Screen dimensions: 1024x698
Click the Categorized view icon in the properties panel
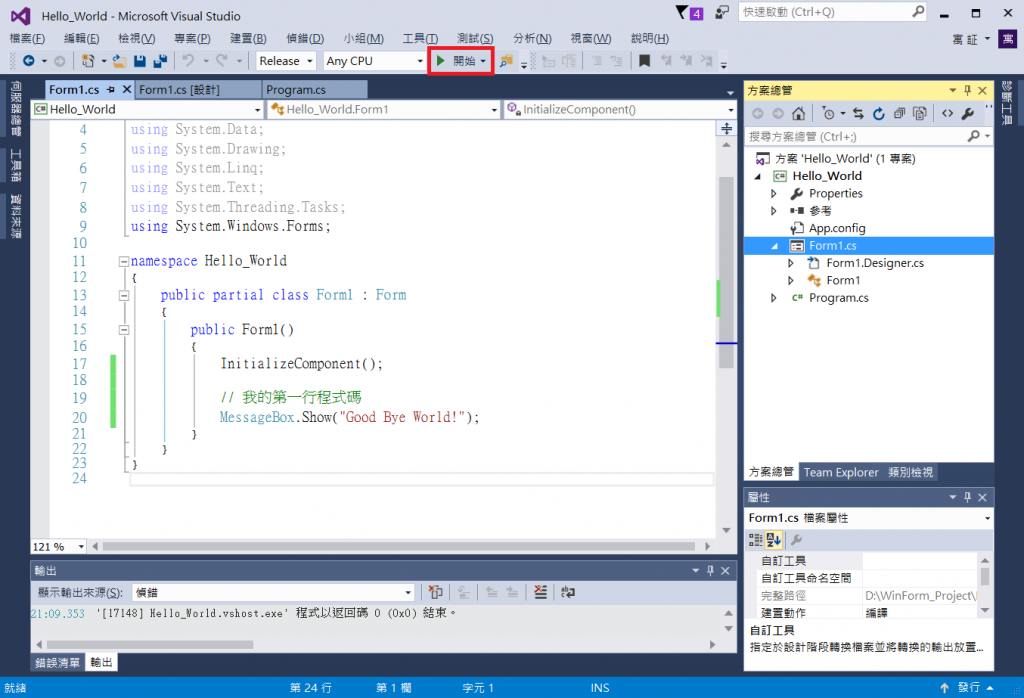pos(756,539)
